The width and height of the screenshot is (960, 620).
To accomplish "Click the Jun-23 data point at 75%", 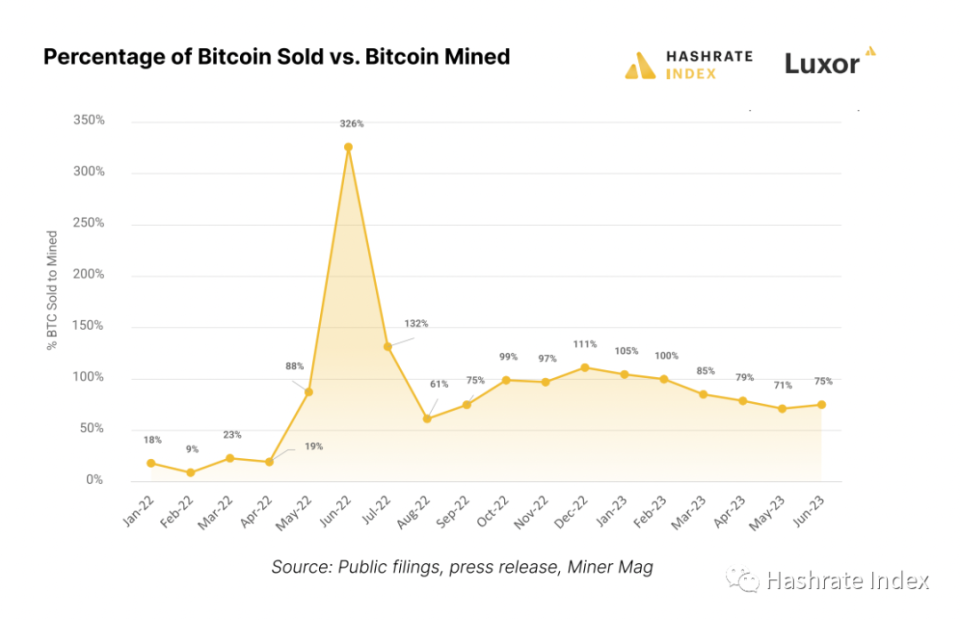I will 822,405.
